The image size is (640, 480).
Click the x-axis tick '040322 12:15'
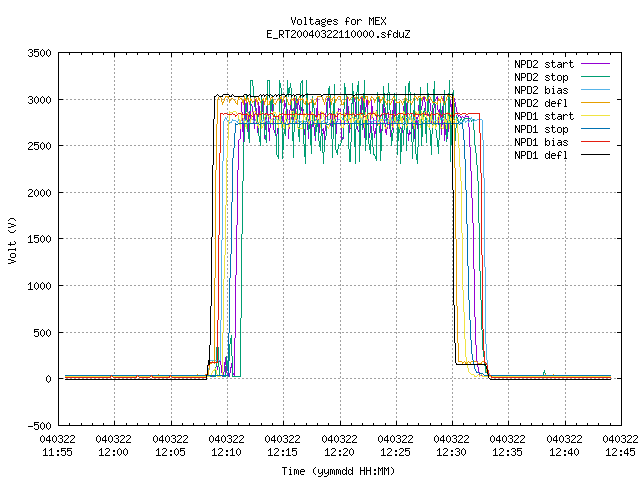[x=282, y=446]
